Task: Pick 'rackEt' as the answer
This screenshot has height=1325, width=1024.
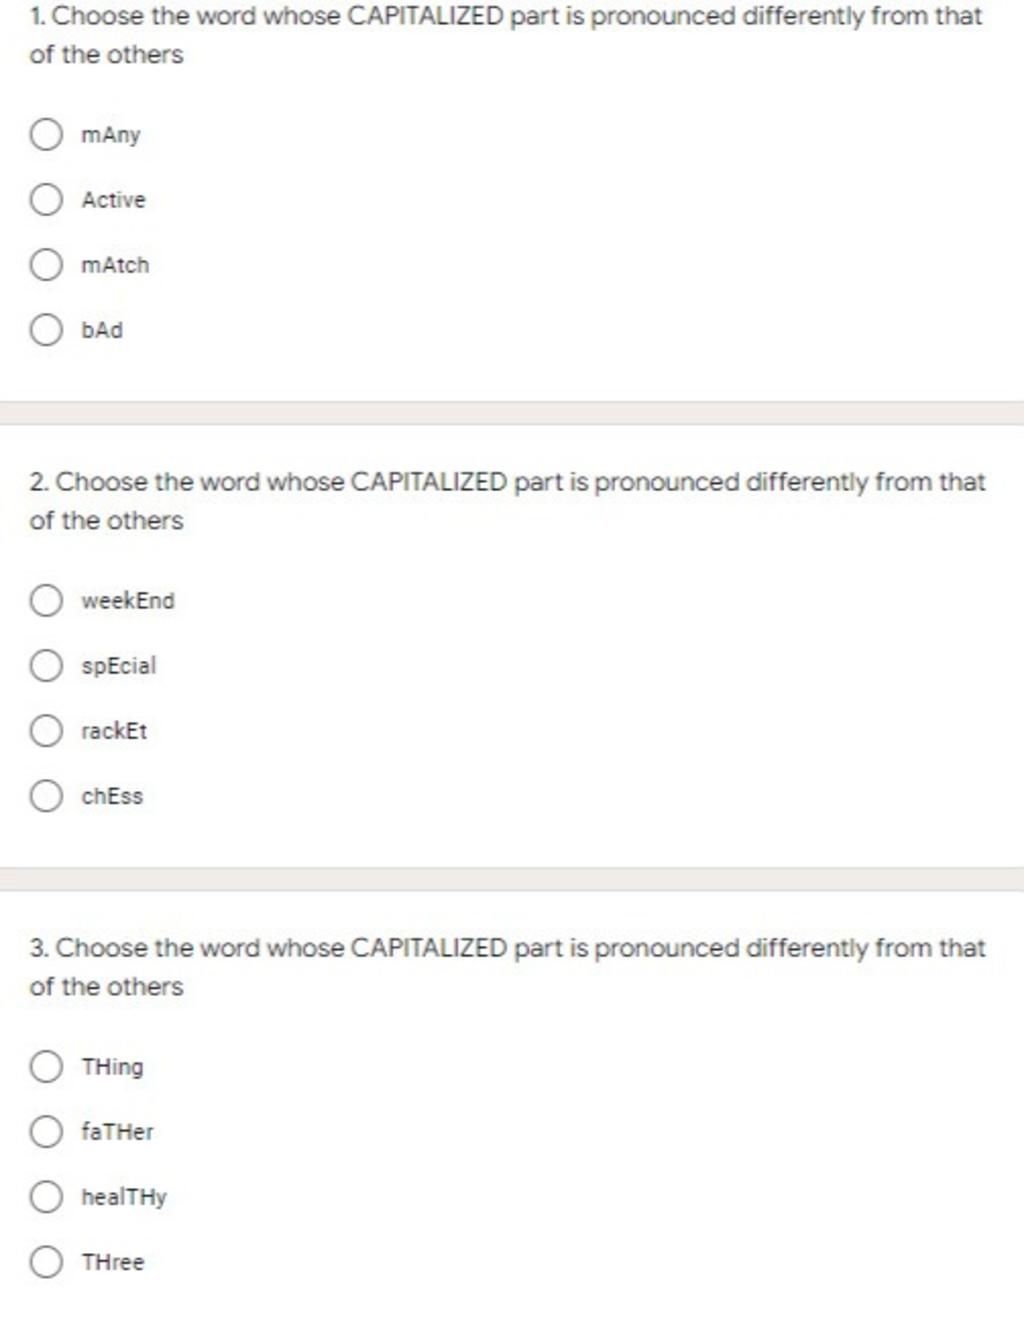Action: tap(46, 731)
